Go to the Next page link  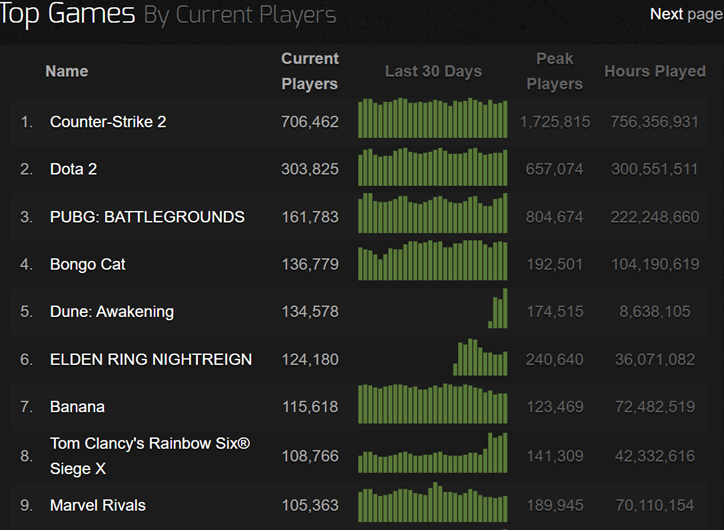[686, 14]
